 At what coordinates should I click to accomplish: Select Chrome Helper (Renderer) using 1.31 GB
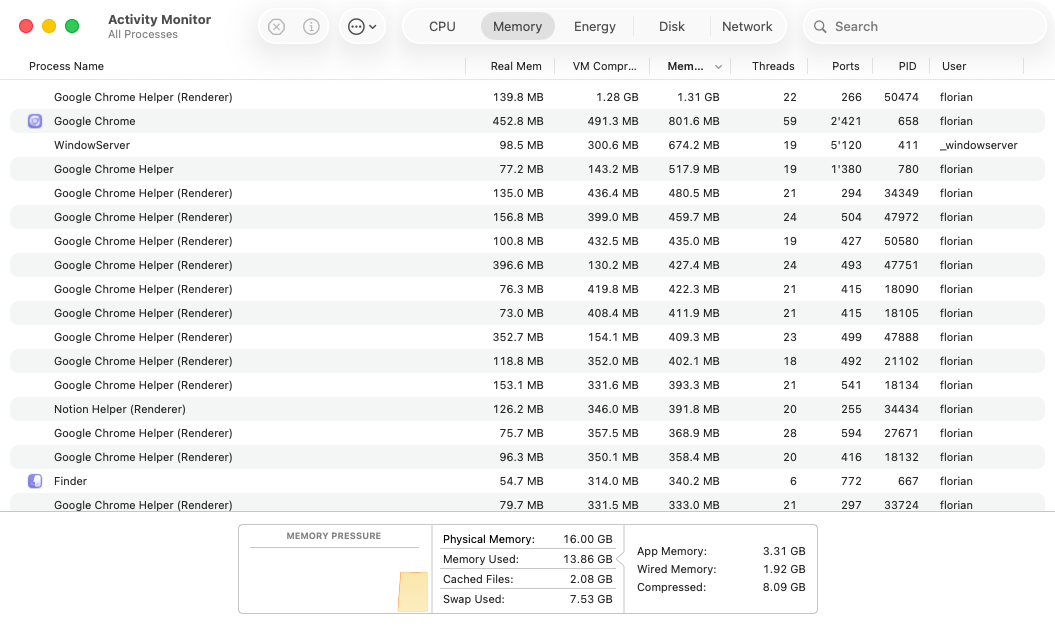pyautogui.click(x=528, y=97)
